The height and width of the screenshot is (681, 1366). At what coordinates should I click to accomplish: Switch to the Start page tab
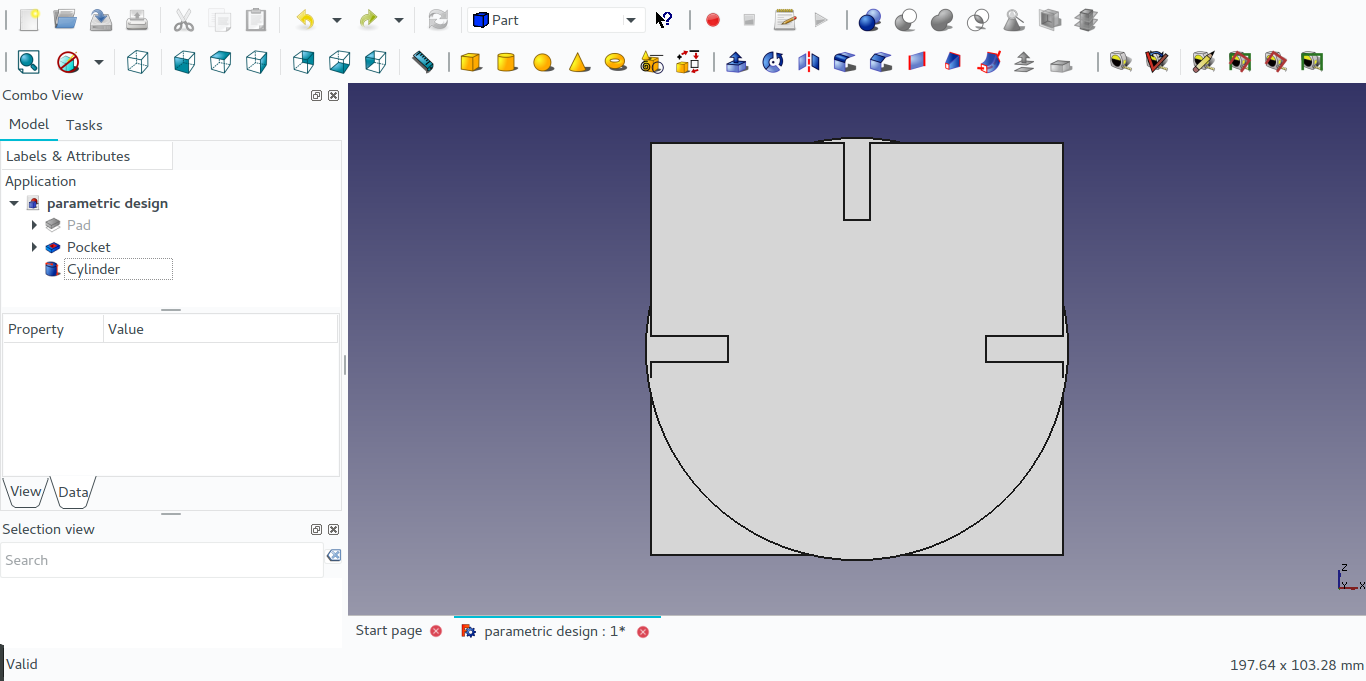point(389,630)
